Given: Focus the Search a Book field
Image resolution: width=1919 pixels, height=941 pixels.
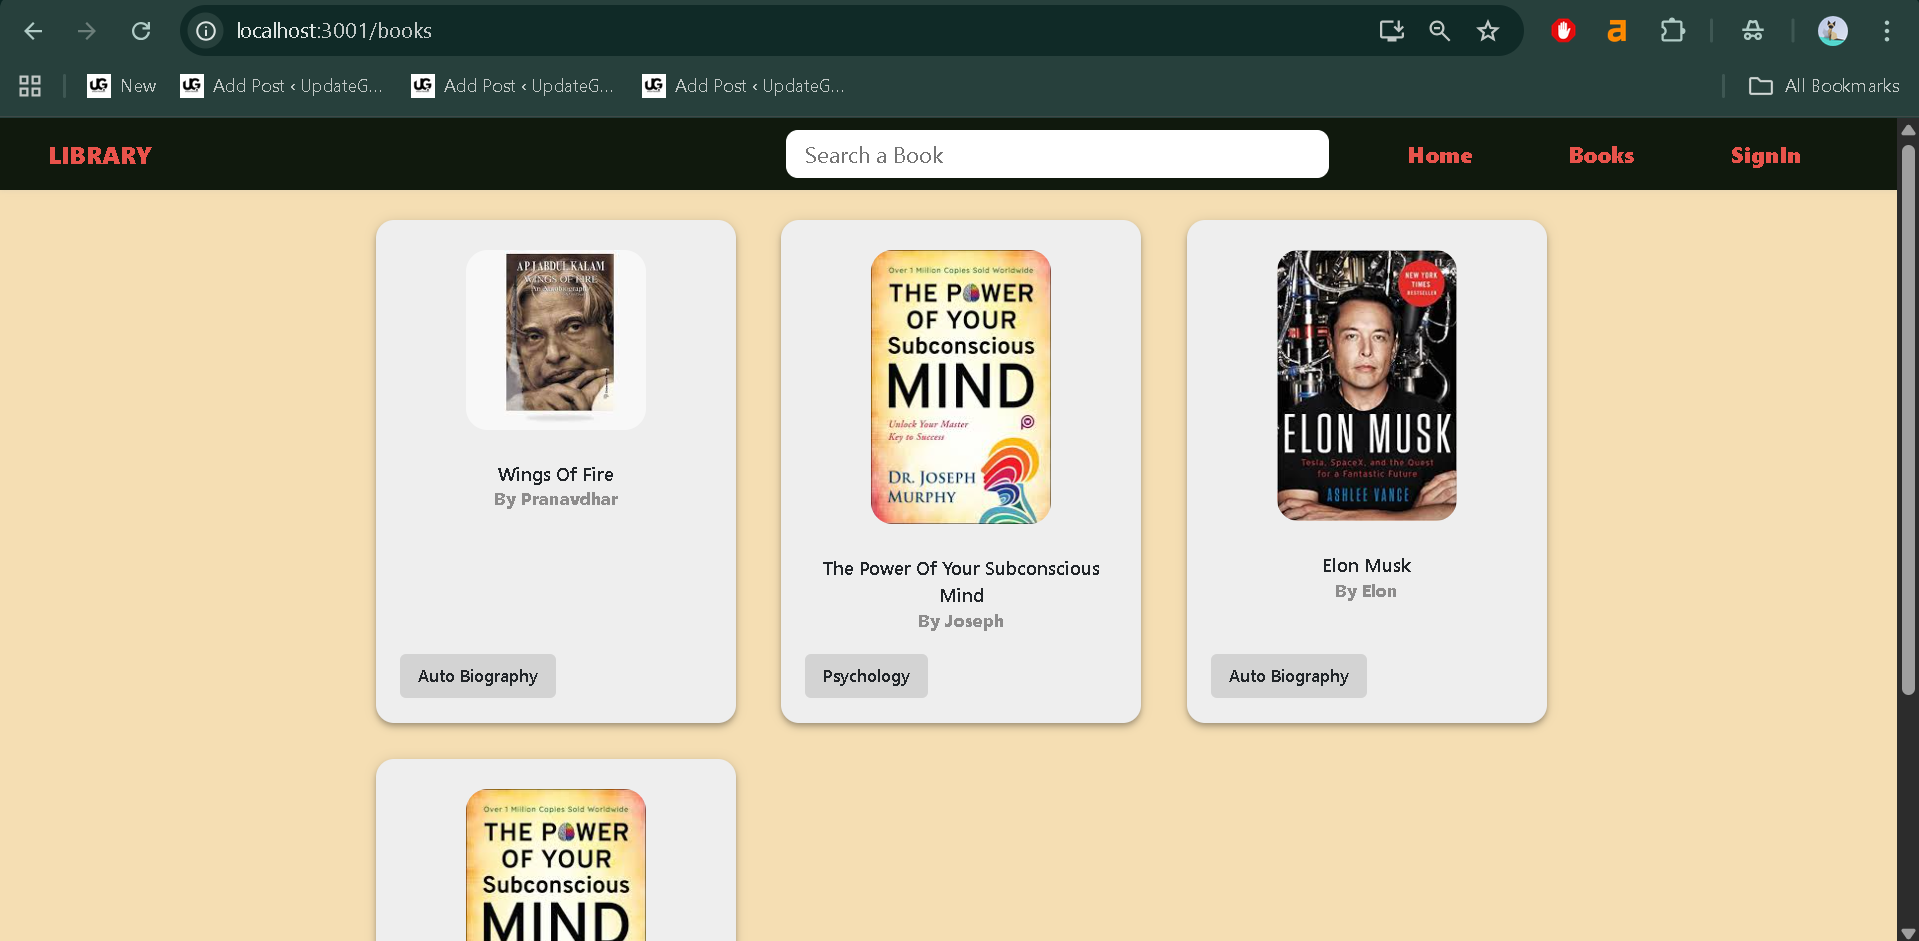Looking at the screenshot, I should [1056, 154].
